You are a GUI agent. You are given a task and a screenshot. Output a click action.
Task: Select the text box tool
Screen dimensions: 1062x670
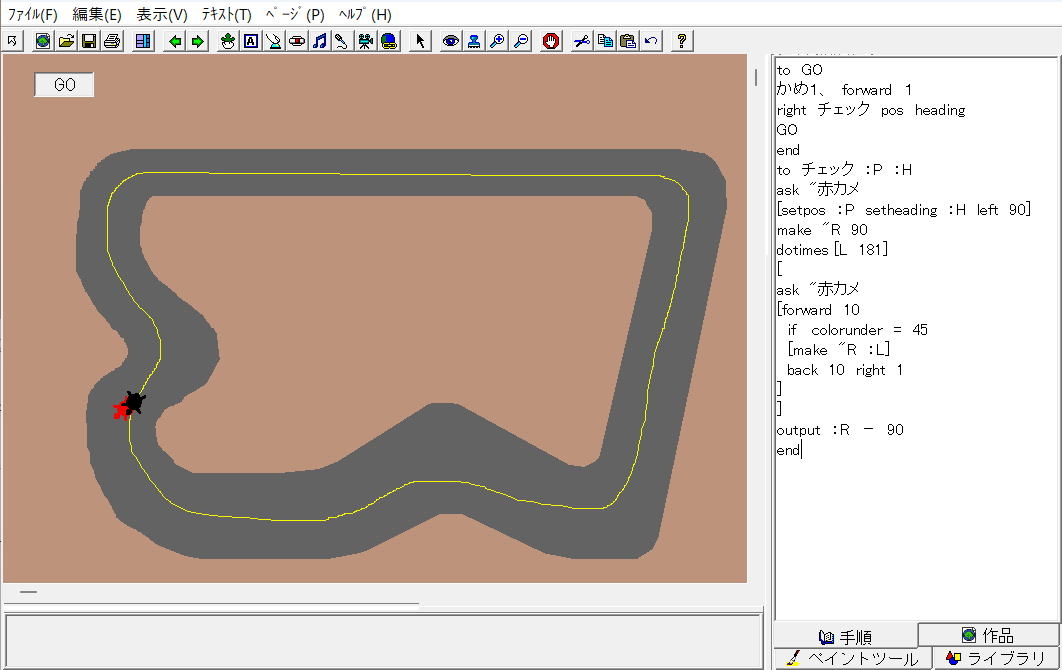click(x=251, y=41)
